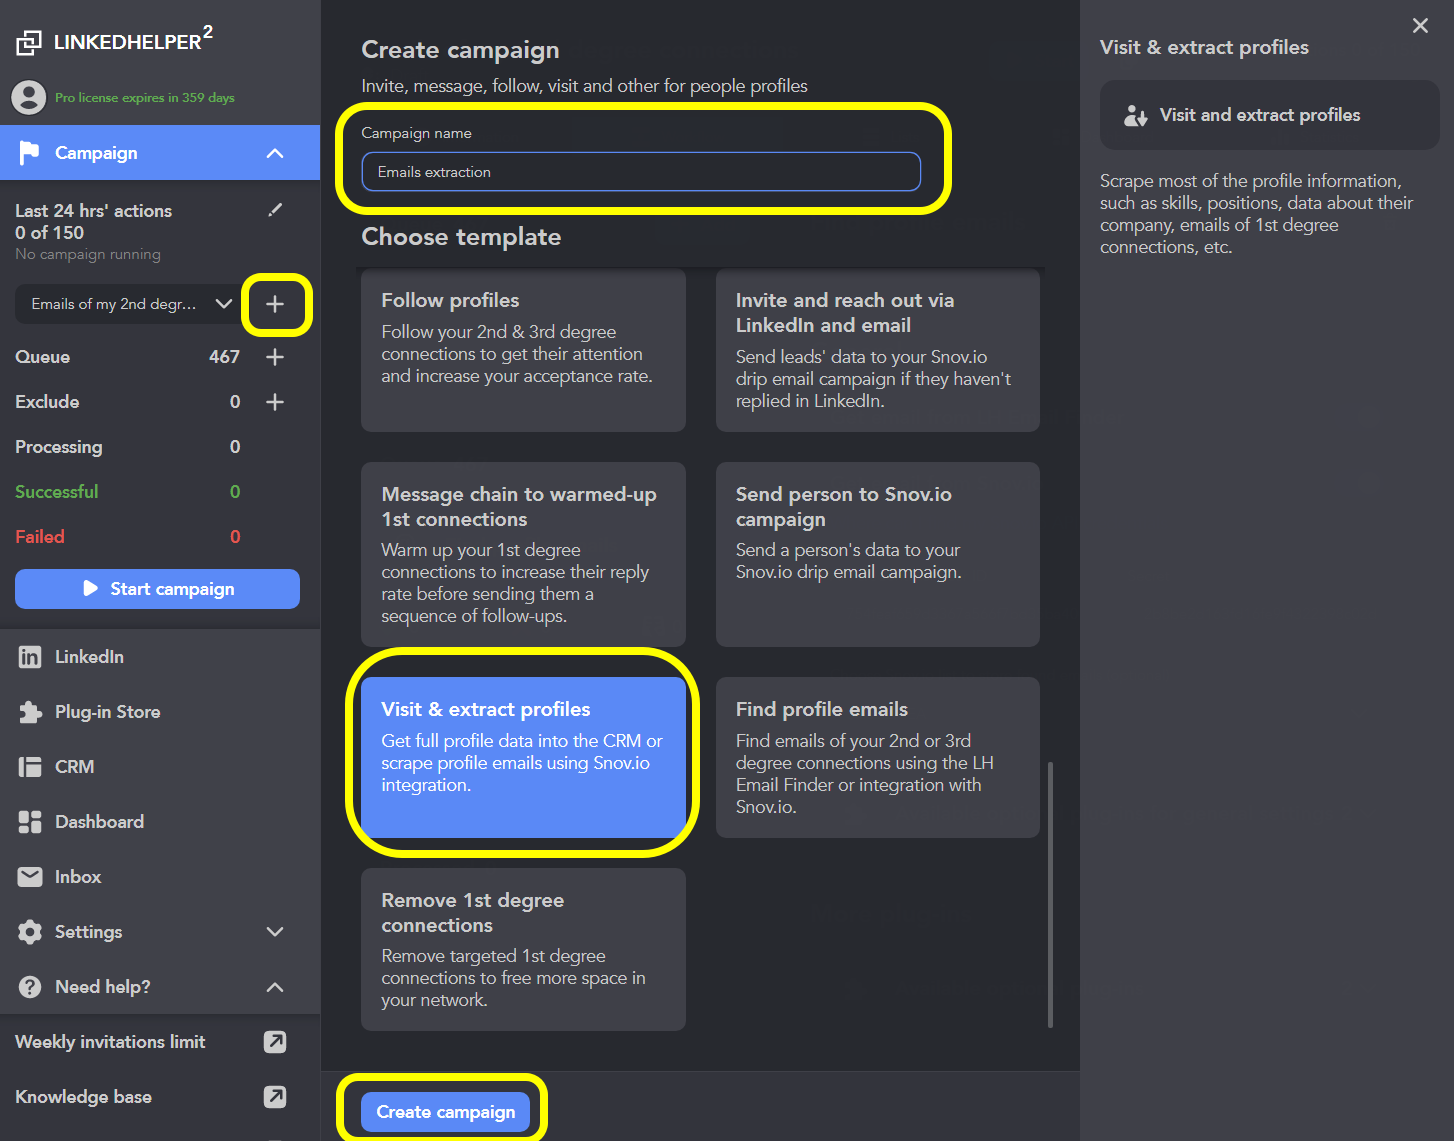This screenshot has width=1454, height=1141.
Task: Click the CRM sidebar icon
Action: 30,767
